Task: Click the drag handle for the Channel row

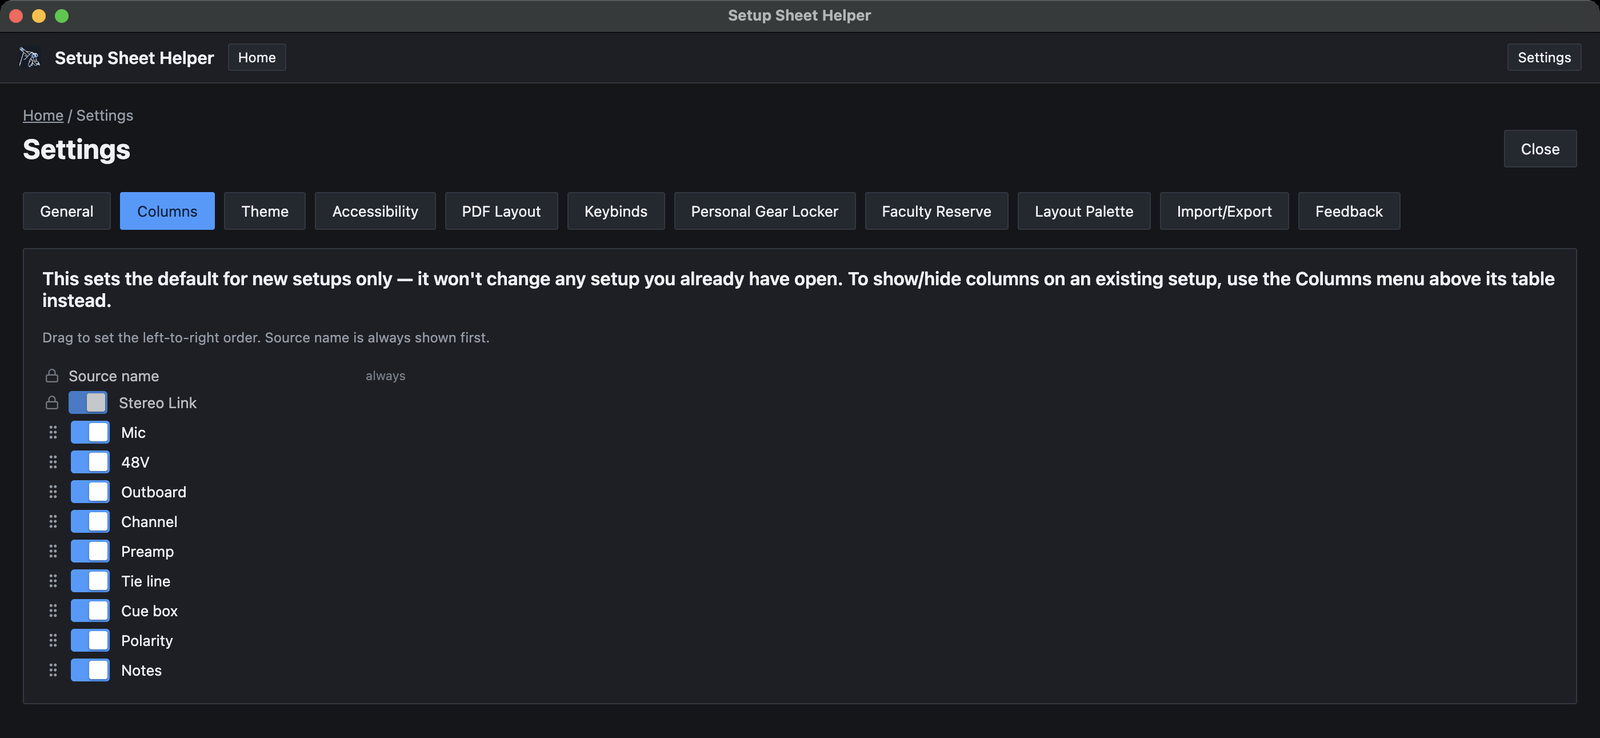Action: tap(53, 521)
